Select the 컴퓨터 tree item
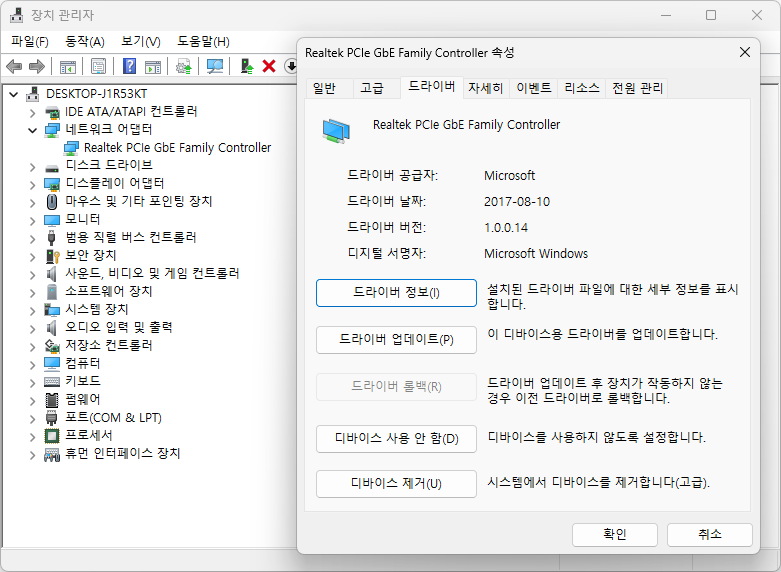Screen dimensions: 781x572 pos(83,363)
